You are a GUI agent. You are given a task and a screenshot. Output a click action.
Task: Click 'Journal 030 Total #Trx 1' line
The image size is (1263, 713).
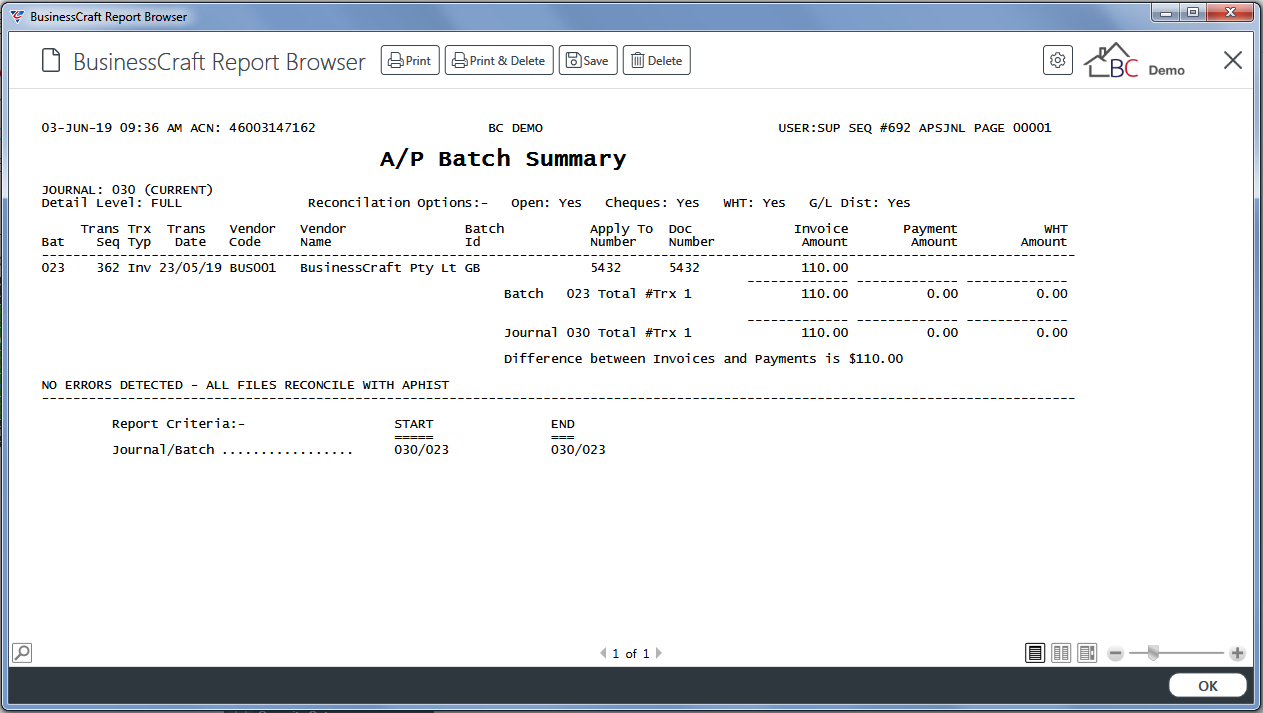click(x=597, y=332)
